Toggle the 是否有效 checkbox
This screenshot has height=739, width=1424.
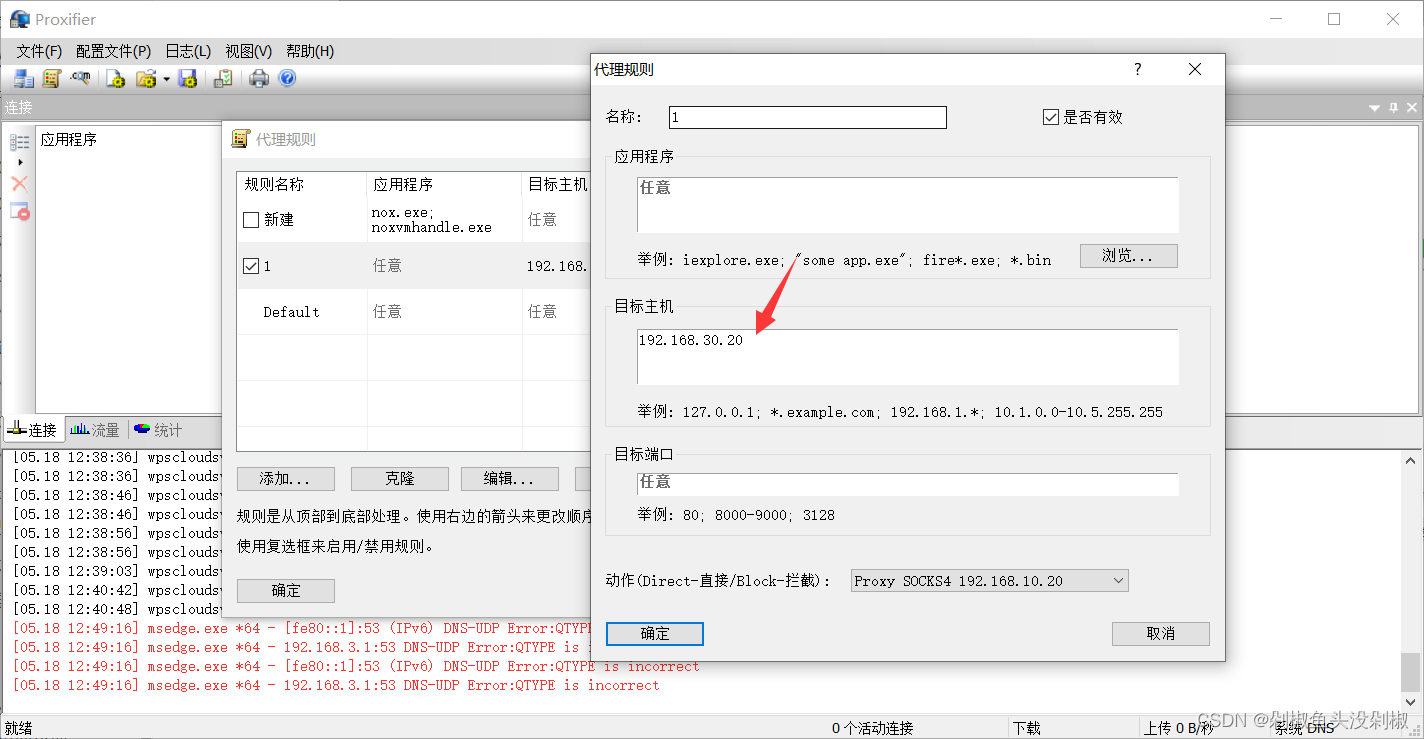pos(1050,117)
